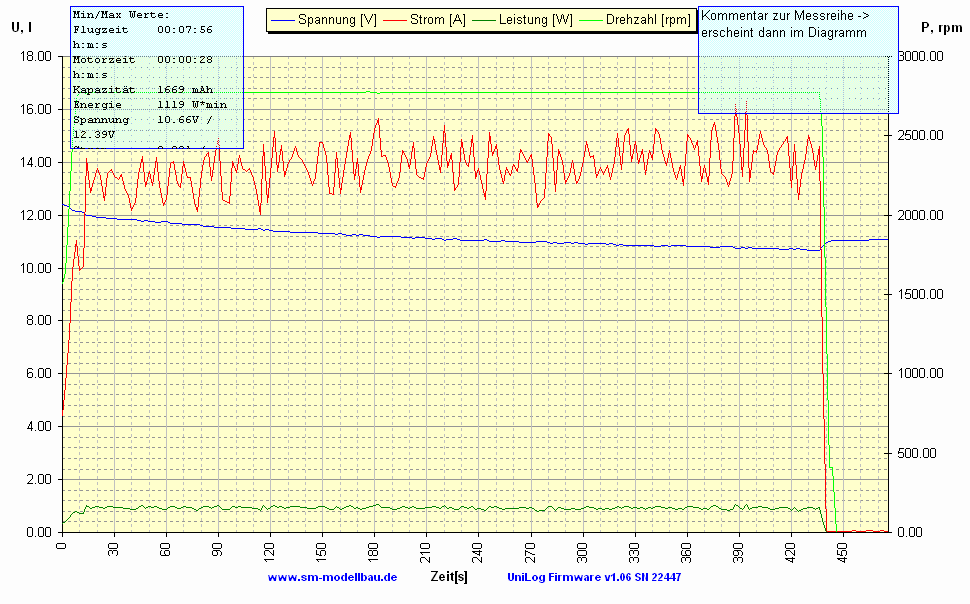Select the Kapazität 1669 mAh row
The image size is (970, 604).
[142, 89]
